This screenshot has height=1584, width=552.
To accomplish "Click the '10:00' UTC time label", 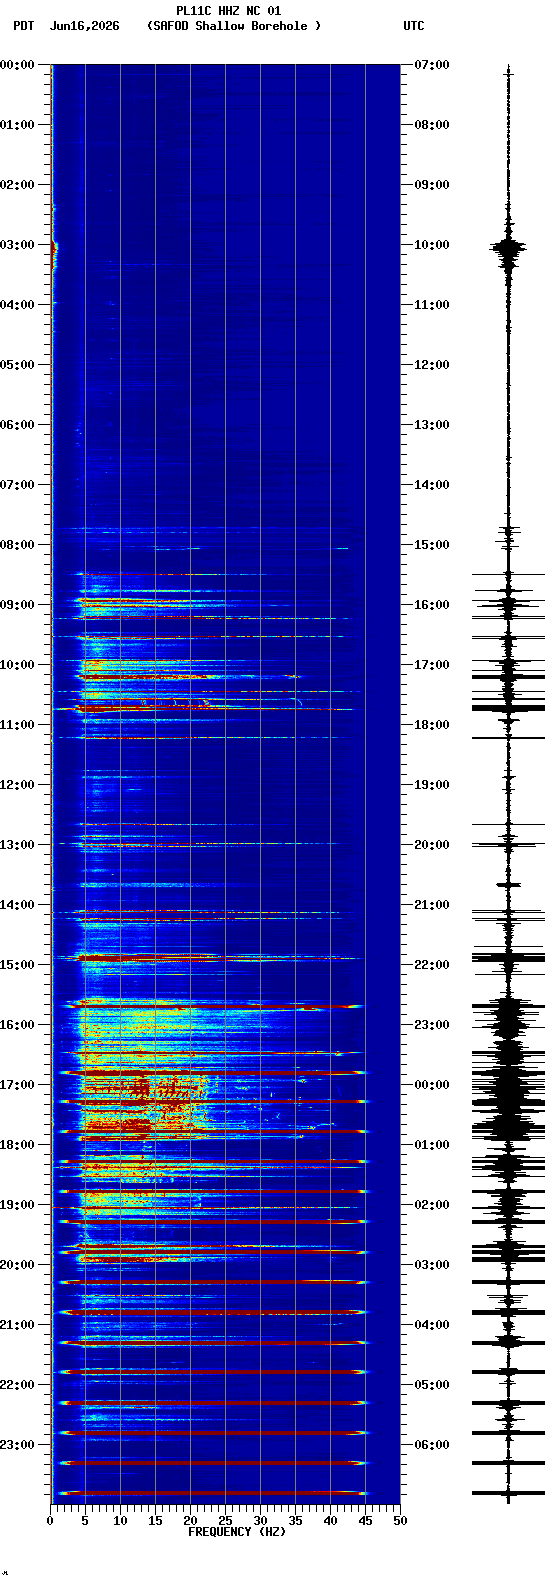I will (x=432, y=245).
